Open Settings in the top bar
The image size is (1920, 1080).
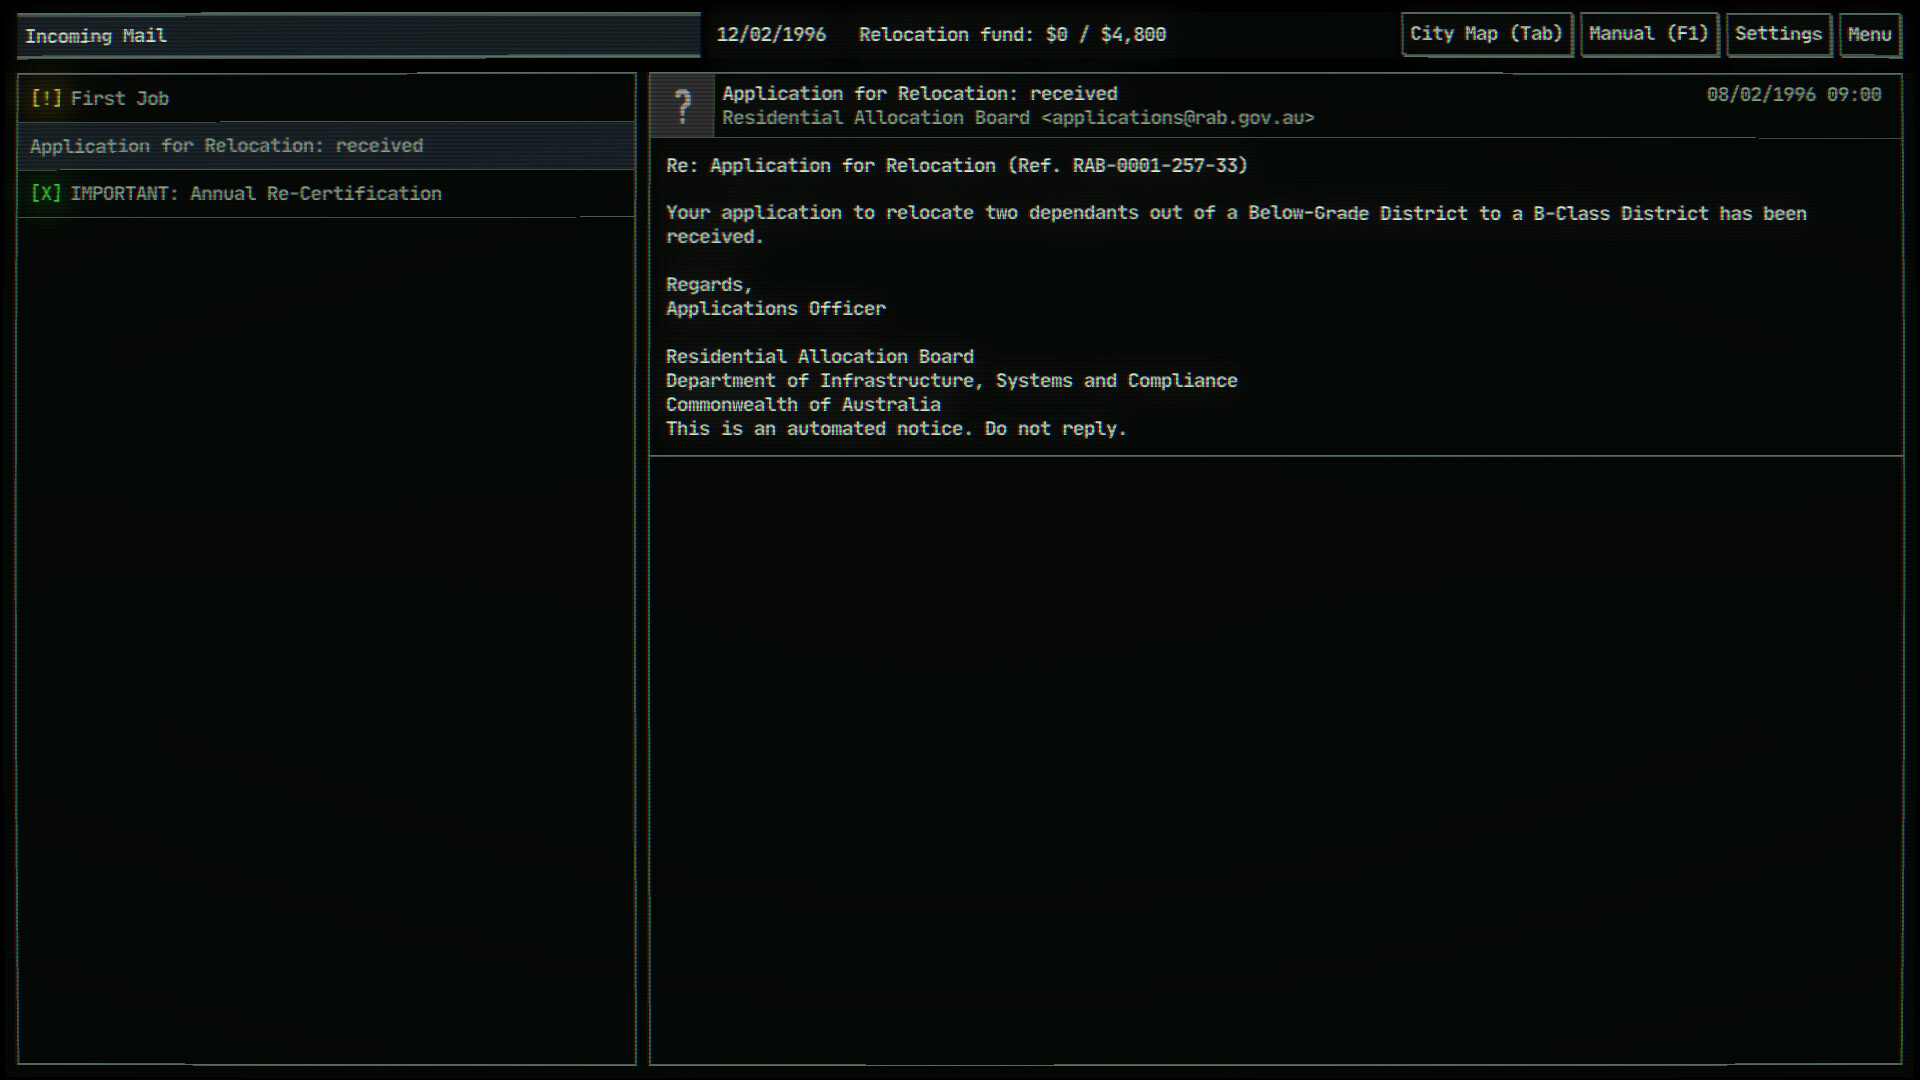[1778, 34]
